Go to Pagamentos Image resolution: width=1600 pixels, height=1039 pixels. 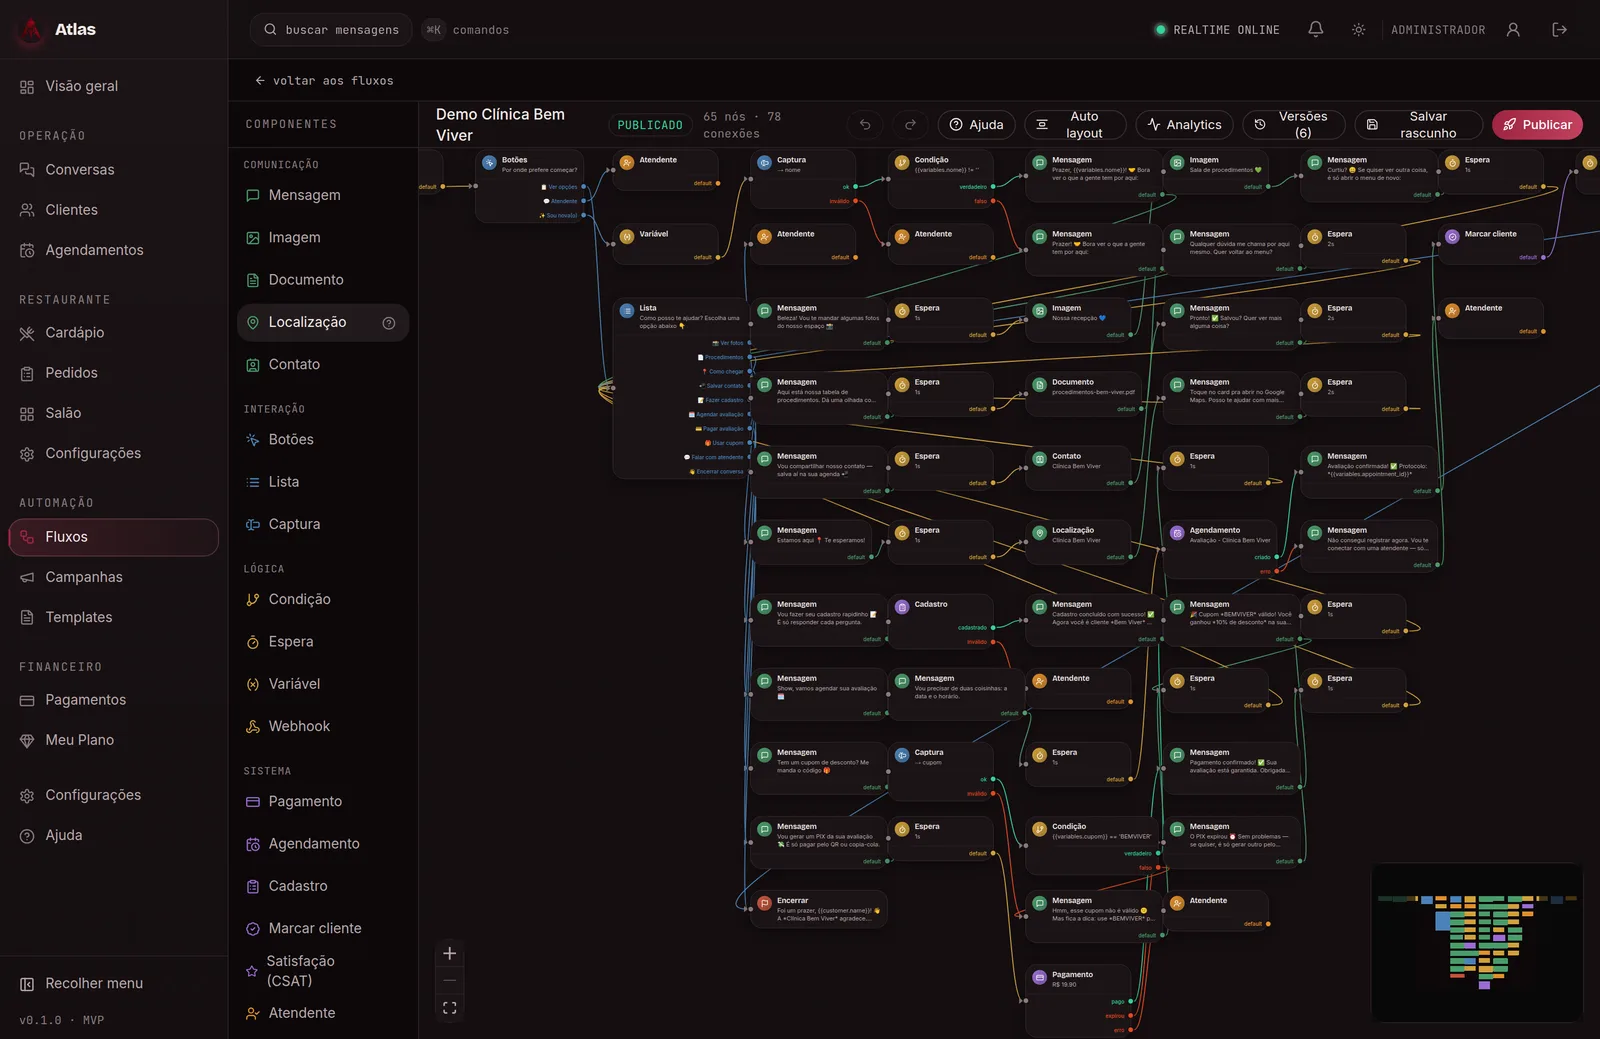point(113,700)
